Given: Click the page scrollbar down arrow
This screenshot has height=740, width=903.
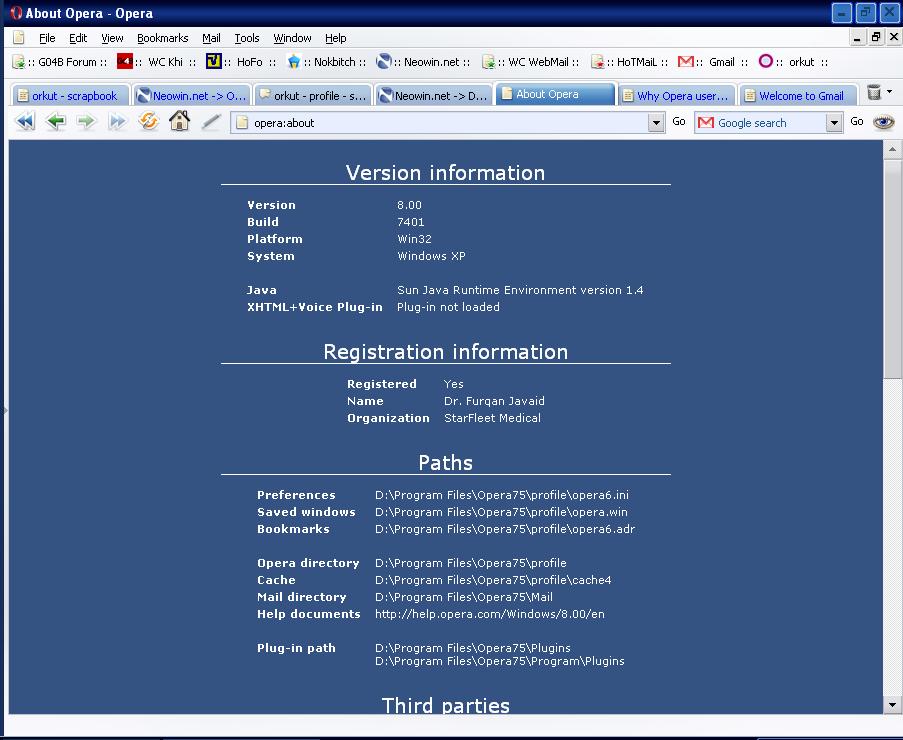Looking at the screenshot, I should 893,705.
